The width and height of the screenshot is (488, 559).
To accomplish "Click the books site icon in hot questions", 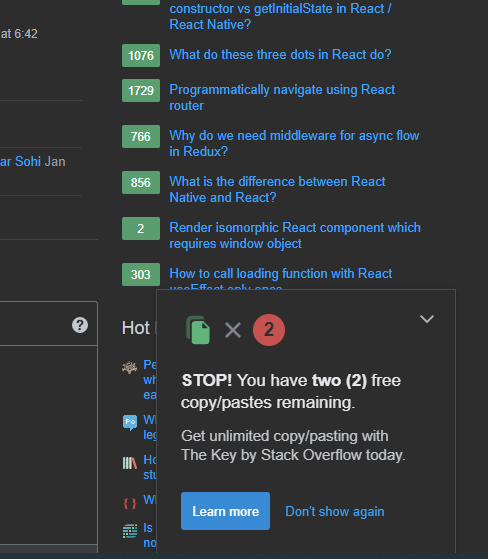I will pyautogui.click(x=130, y=463).
